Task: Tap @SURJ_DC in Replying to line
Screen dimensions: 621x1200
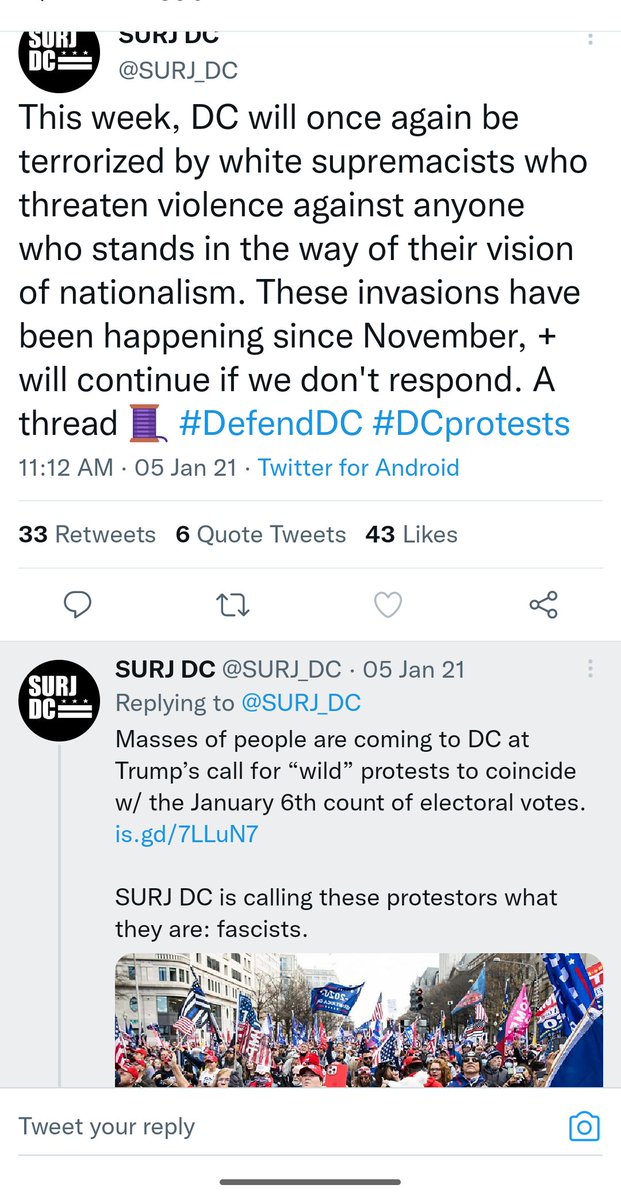Action: pyautogui.click(x=300, y=703)
